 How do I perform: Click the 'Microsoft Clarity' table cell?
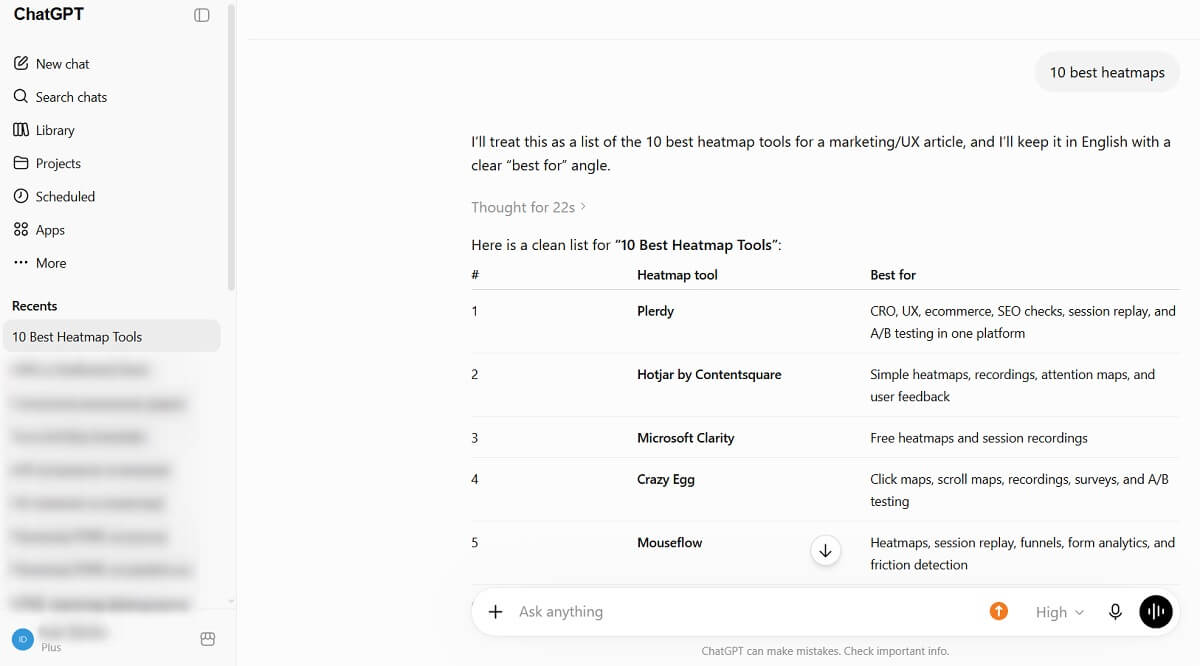coord(686,438)
